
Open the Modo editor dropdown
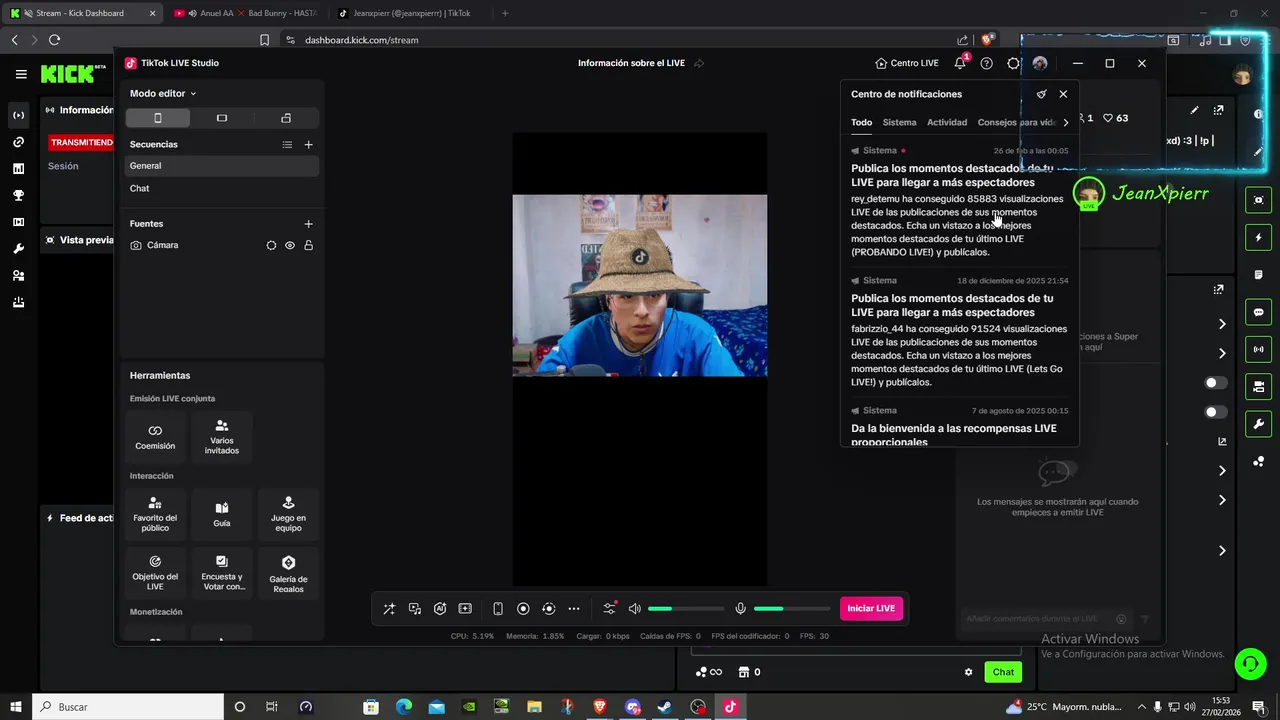click(163, 93)
